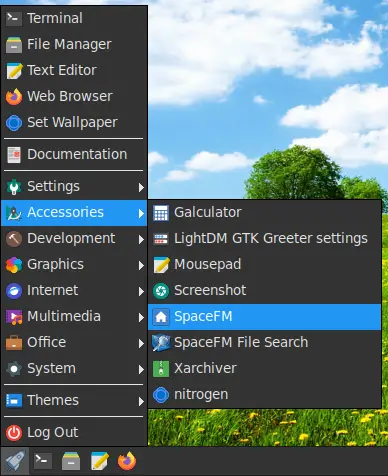Viewport: 388px width, 476px height.
Task: Click the 'Themes' label
Action: click(x=53, y=400)
